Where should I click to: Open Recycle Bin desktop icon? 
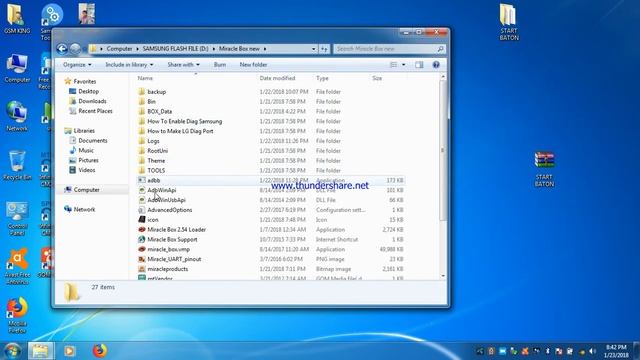(17, 166)
